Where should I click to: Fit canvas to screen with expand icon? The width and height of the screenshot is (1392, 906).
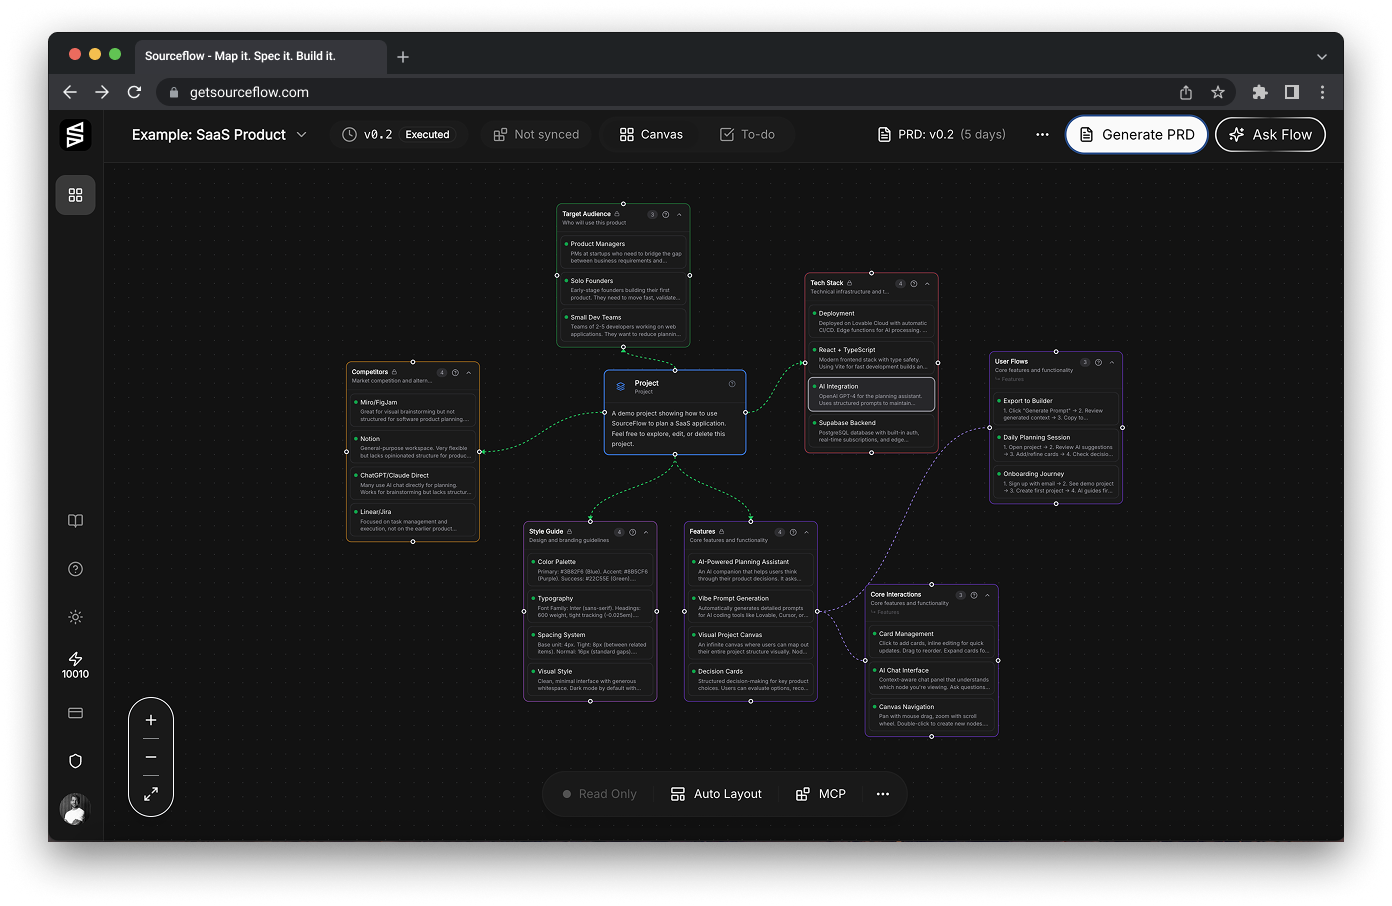point(151,794)
